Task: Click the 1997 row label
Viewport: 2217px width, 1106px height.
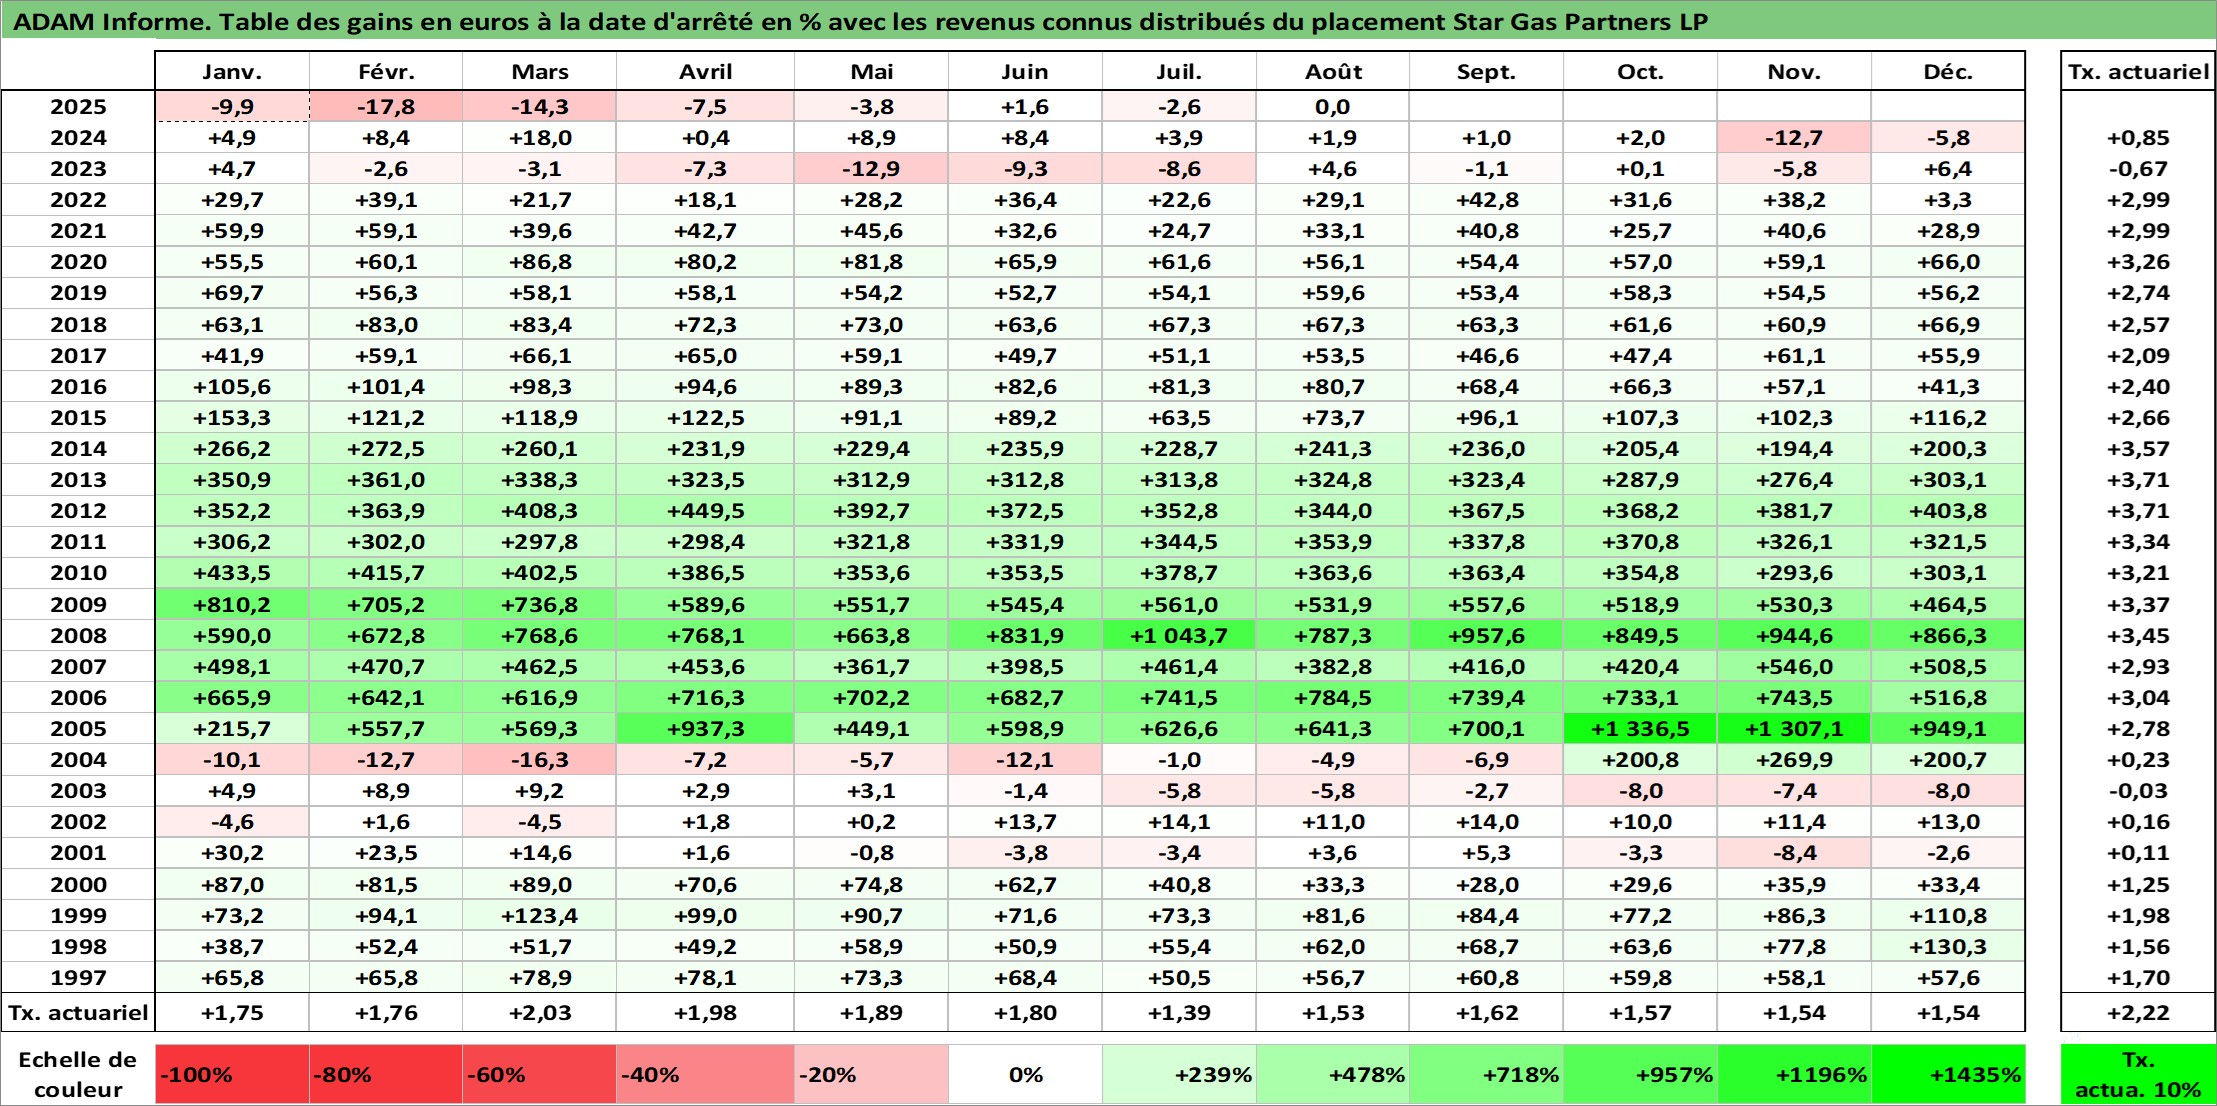Action: click(x=78, y=978)
